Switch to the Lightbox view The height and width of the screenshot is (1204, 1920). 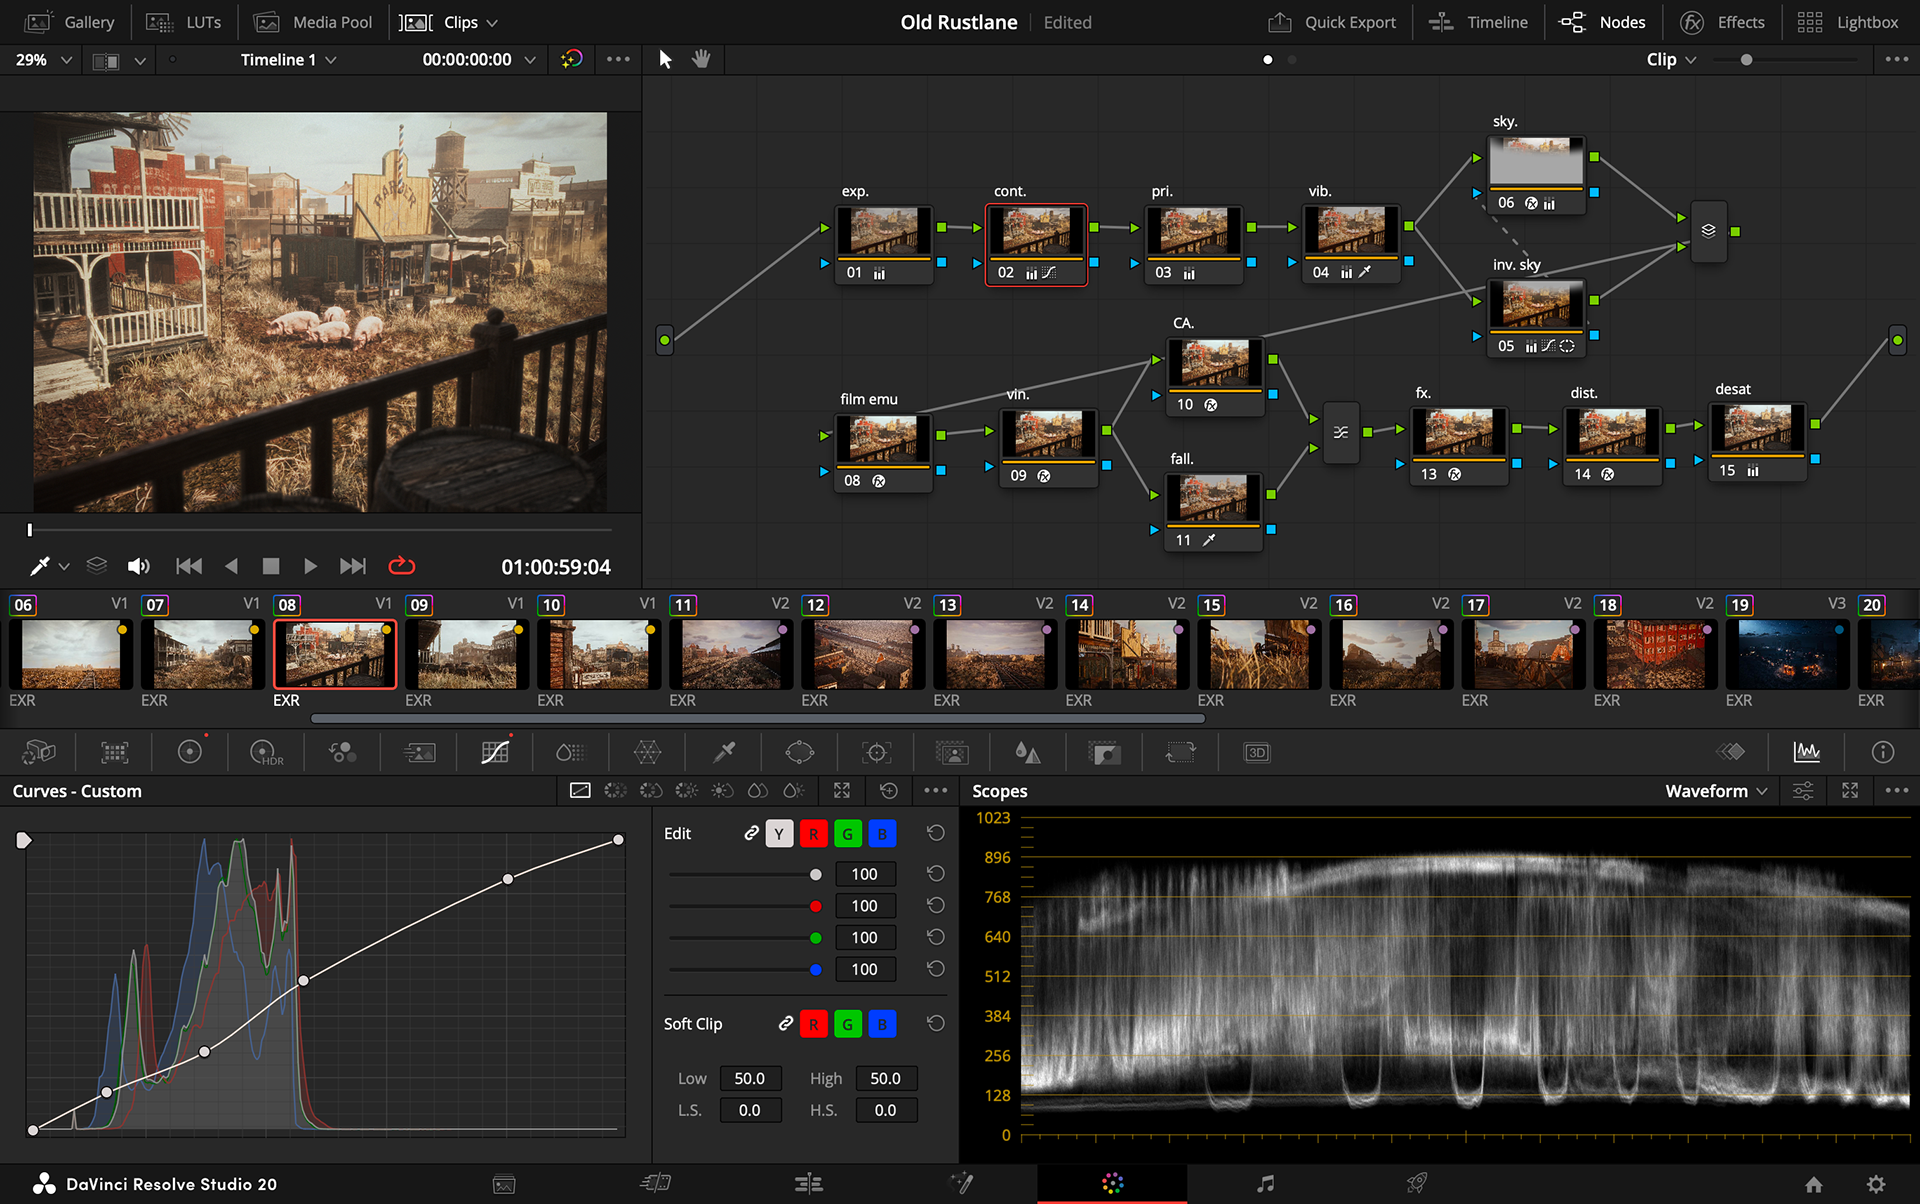[1848, 22]
